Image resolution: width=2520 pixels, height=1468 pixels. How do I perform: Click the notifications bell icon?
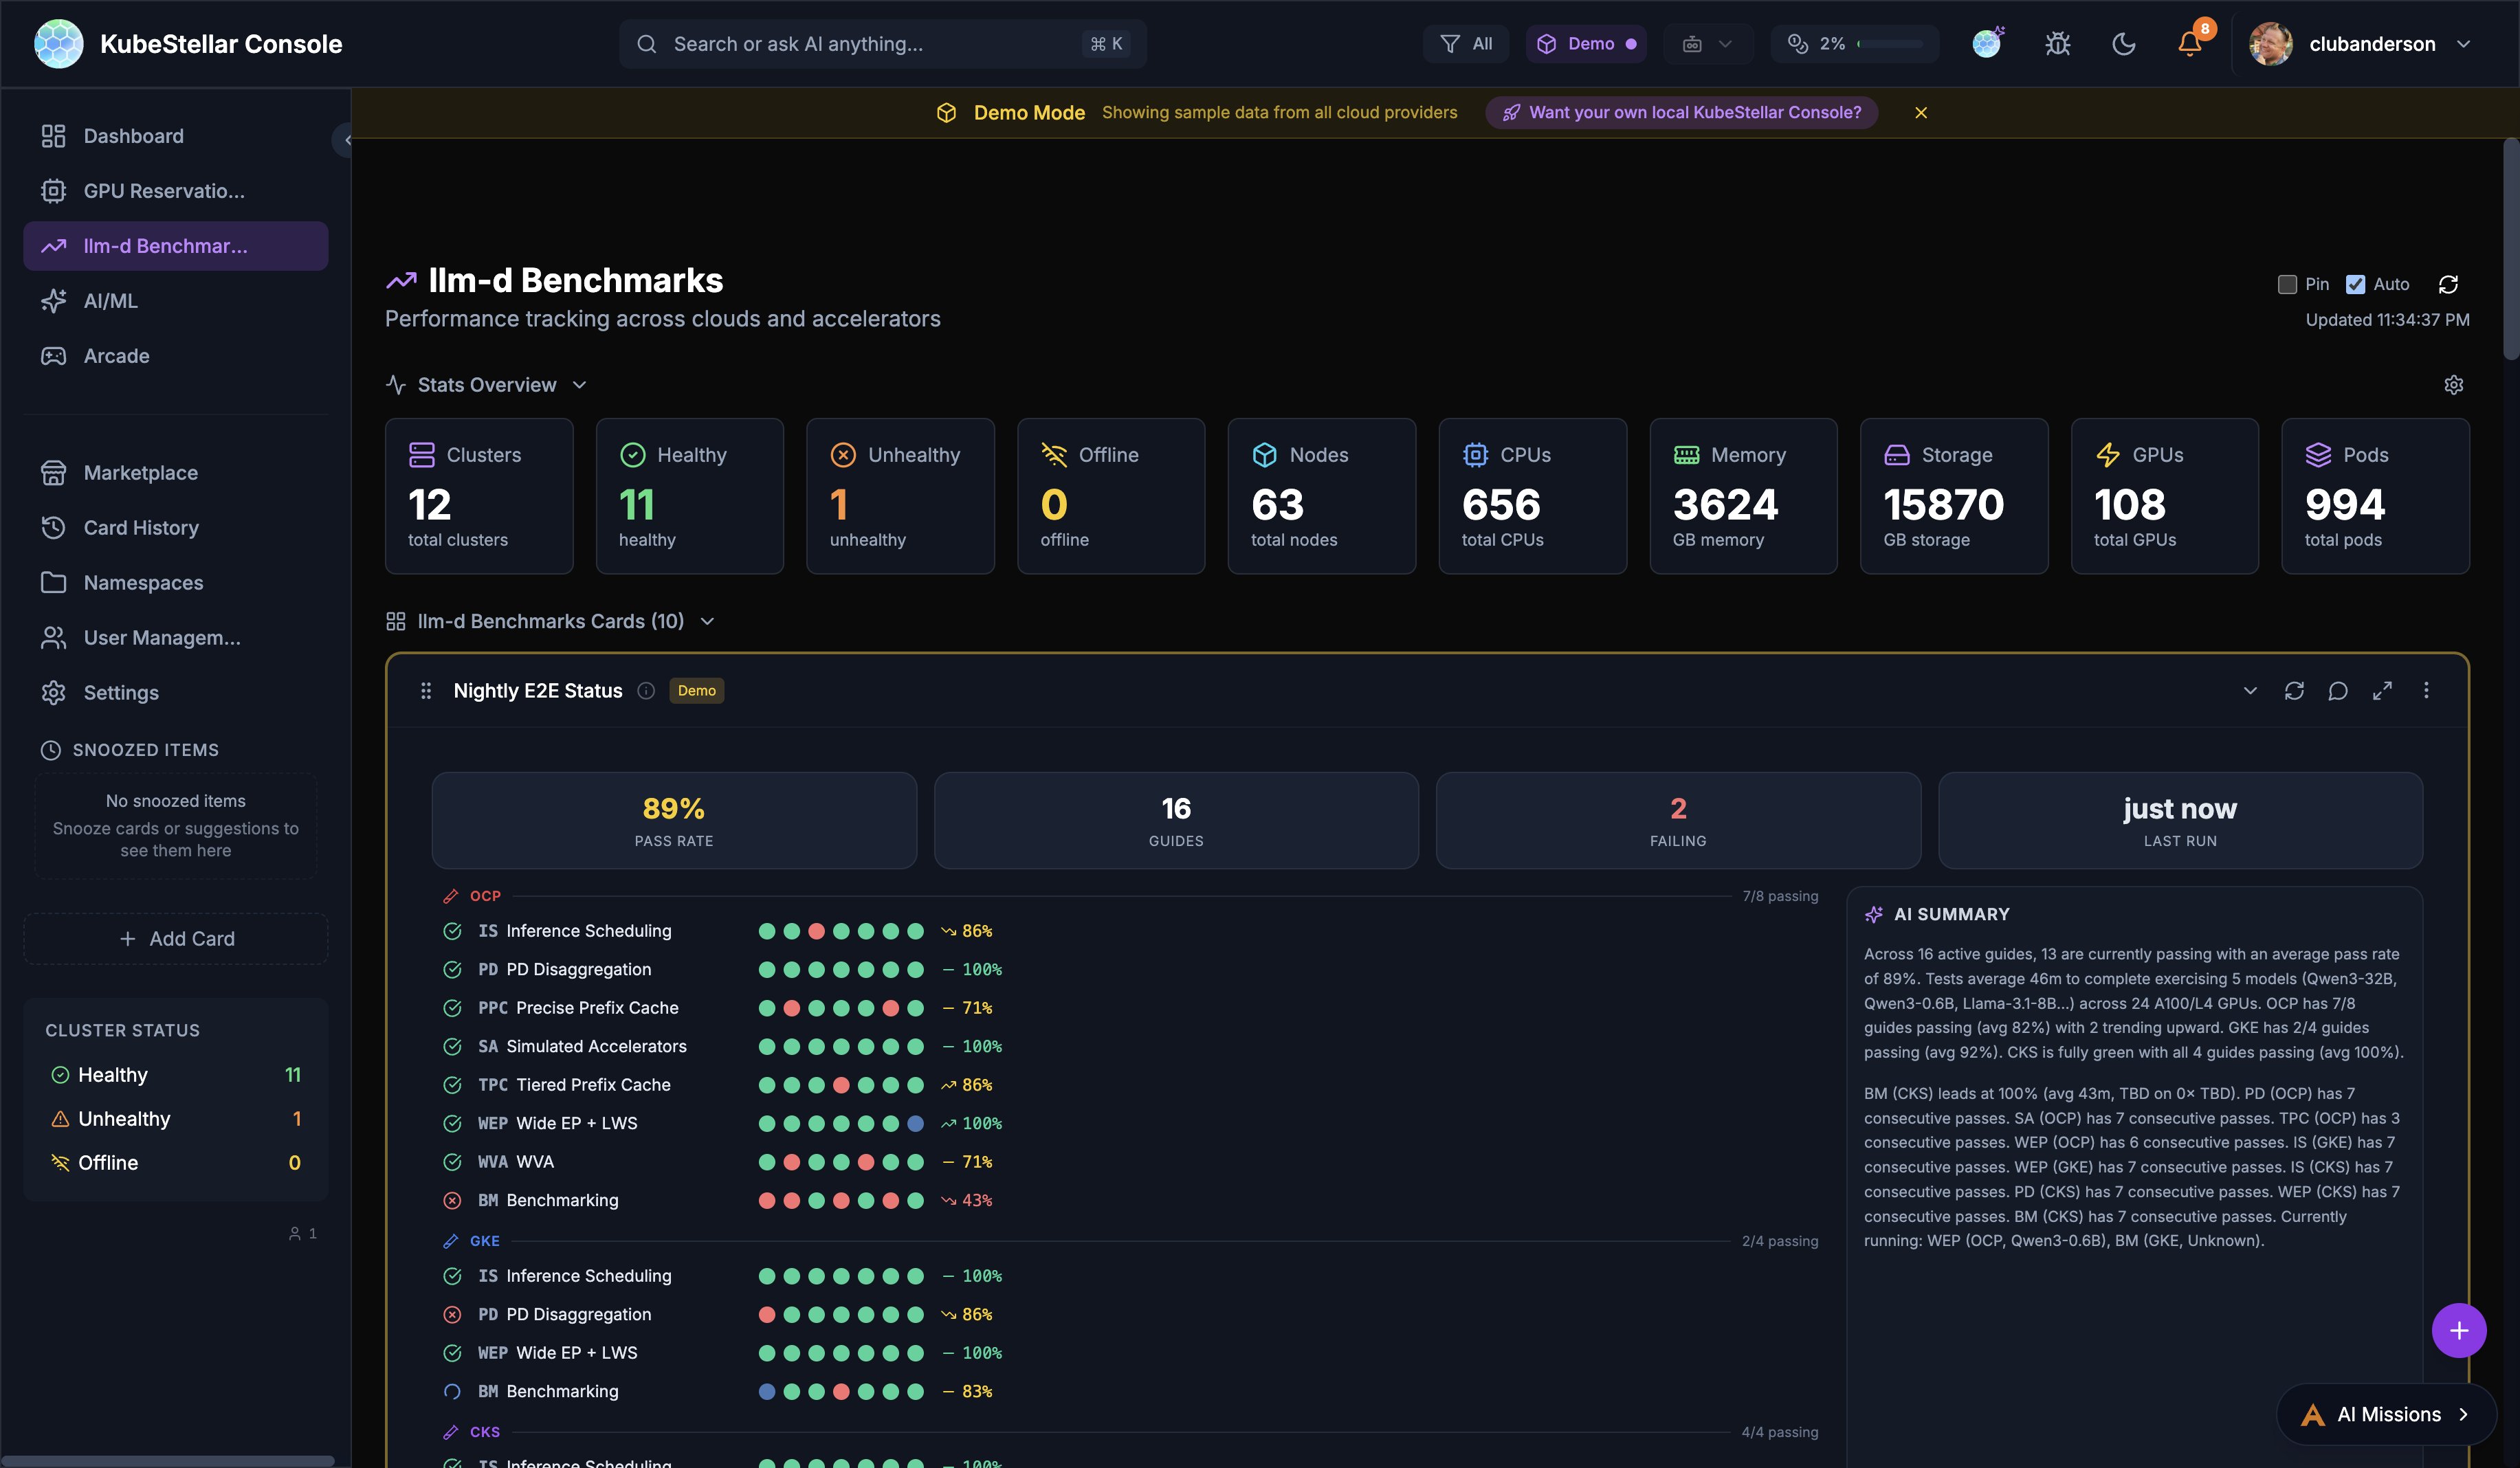point(2190,43)
